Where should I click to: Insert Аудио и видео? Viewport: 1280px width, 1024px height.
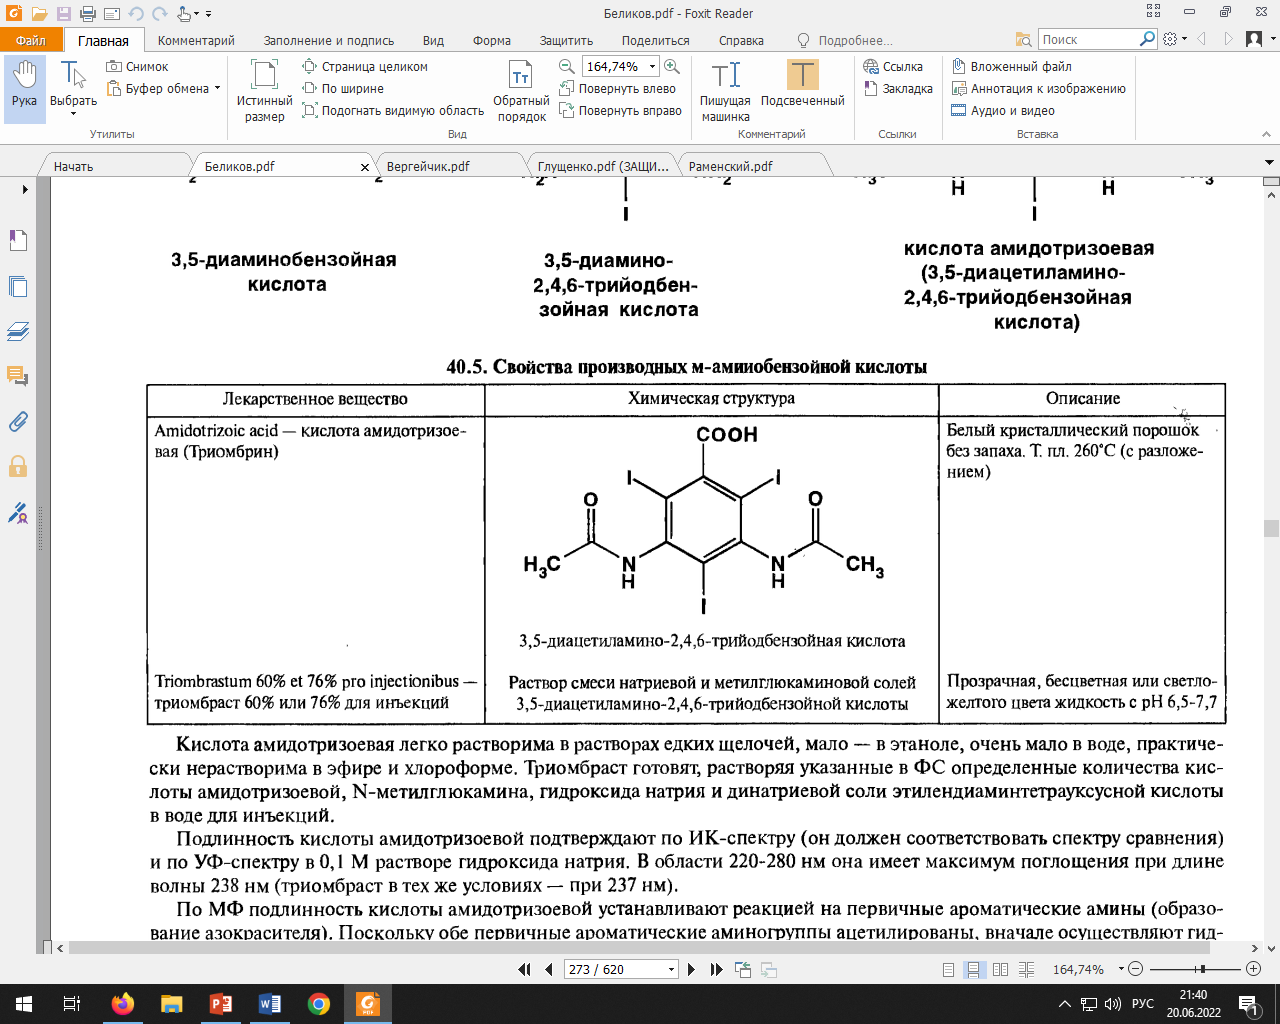[x=1003, y=111]
